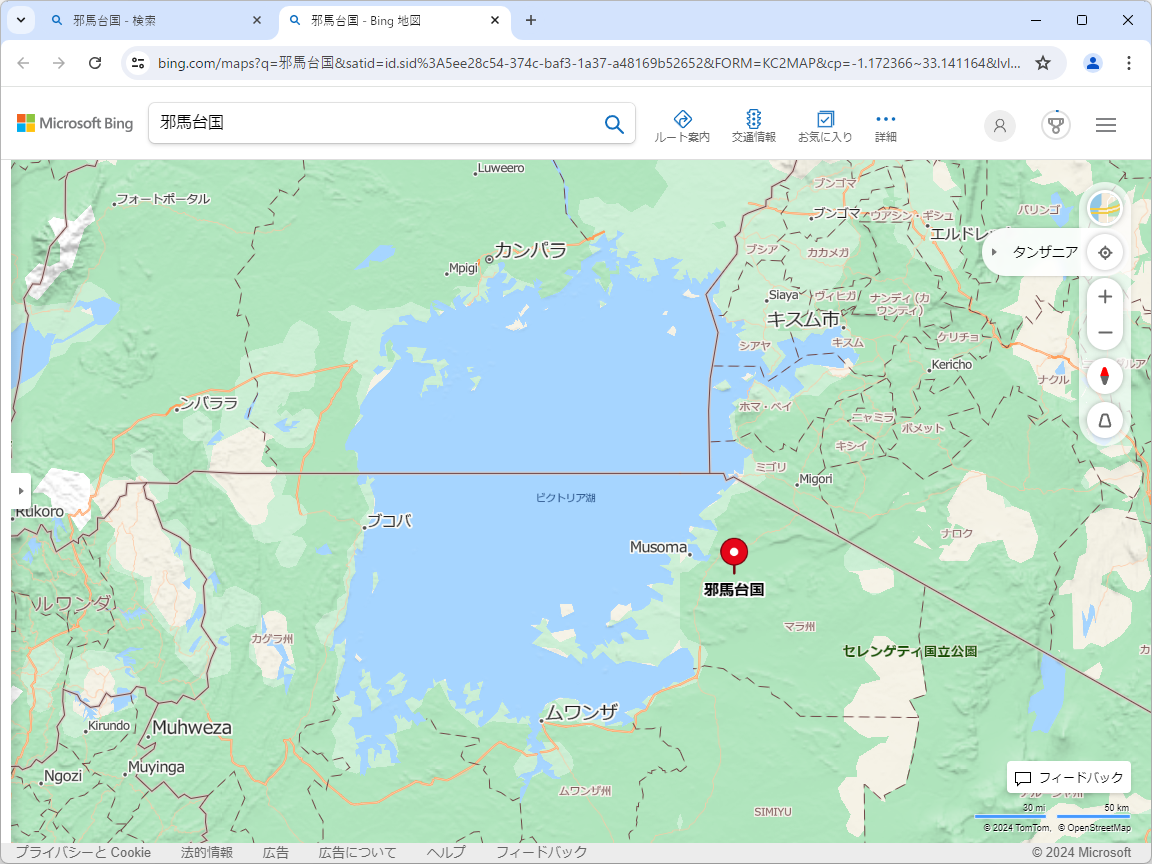Image resolution: width=1152 pixels, height=864 pixels.
Task: Open the Bing account sign-in icon
Action: 999,126
